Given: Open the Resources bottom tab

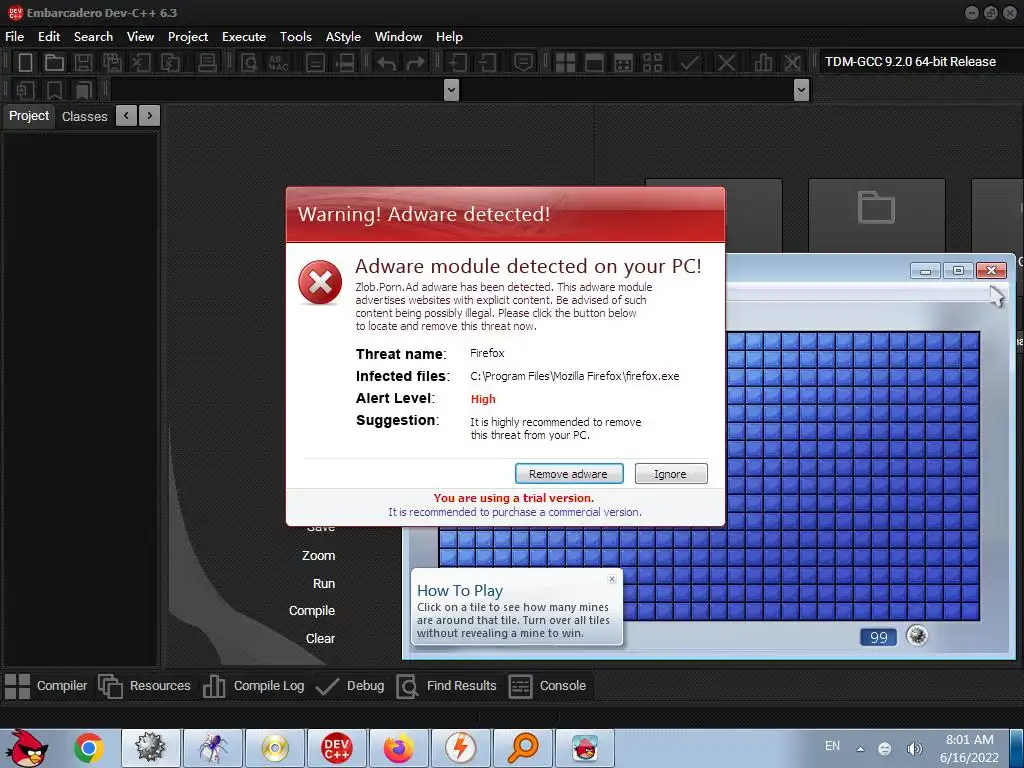Looking at the screenshot, I should pyautogui.click(x=144, y=686).
